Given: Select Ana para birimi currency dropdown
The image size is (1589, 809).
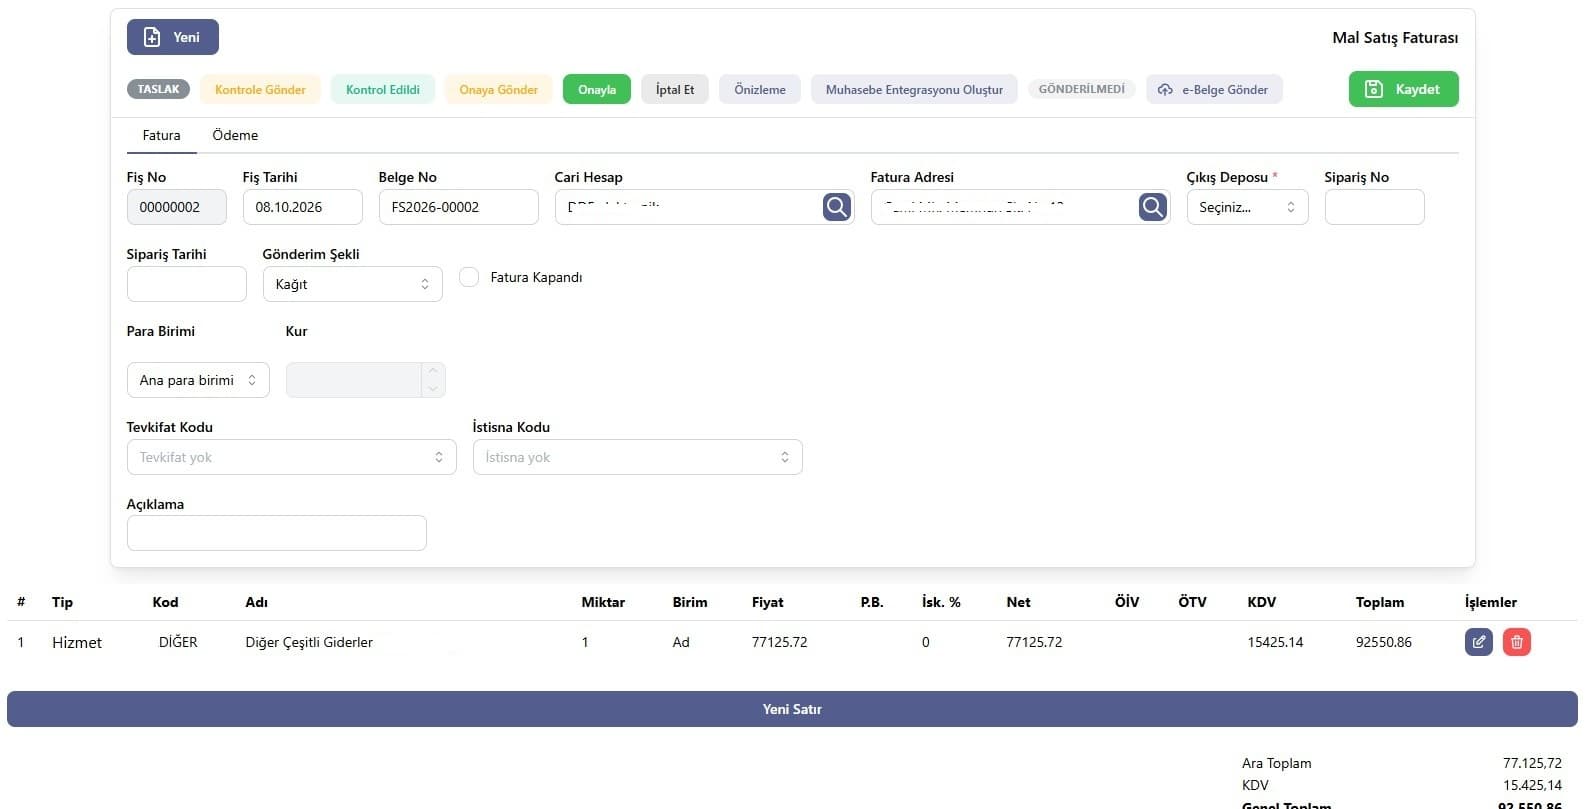Looking at the screenshot, I should [198, 380].
